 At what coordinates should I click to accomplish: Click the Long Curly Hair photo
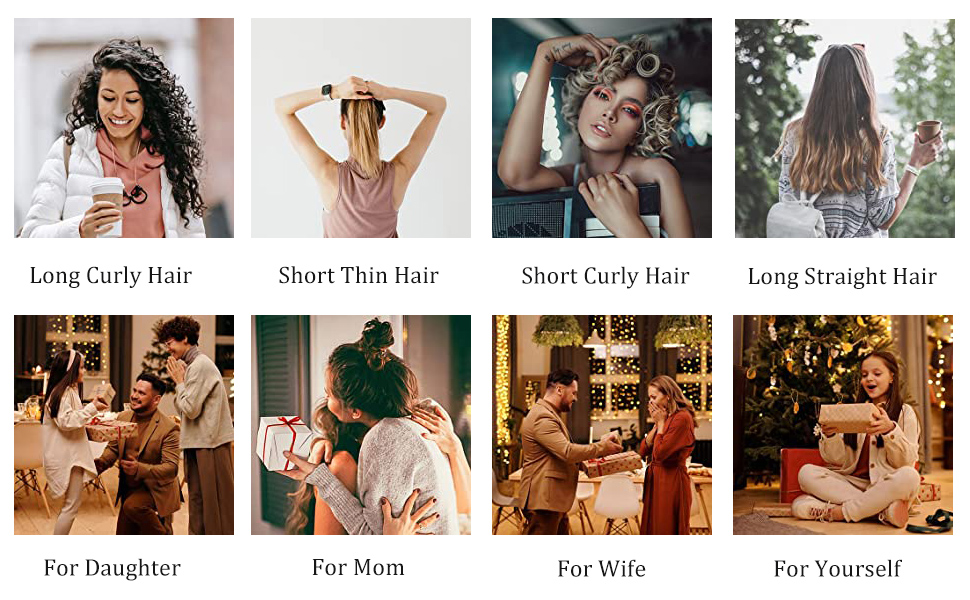[x=124, y=128]
